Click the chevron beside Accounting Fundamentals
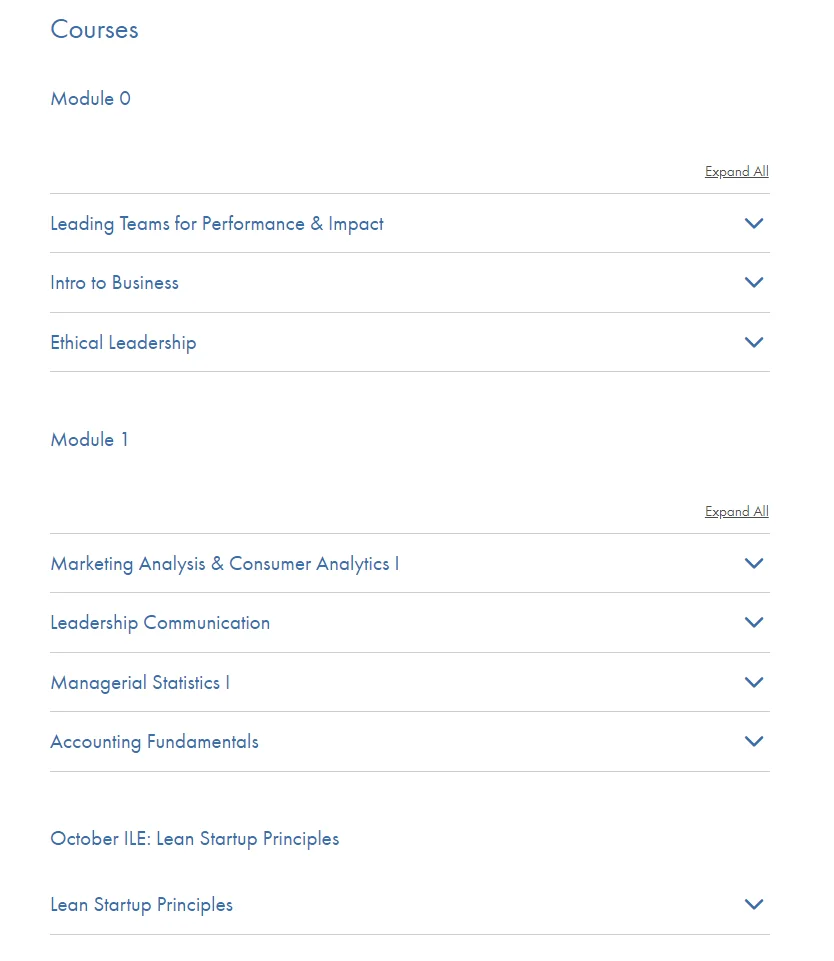The width and height of the screenshot is (834, 961). pyautogui.click(x=754, y=741)
